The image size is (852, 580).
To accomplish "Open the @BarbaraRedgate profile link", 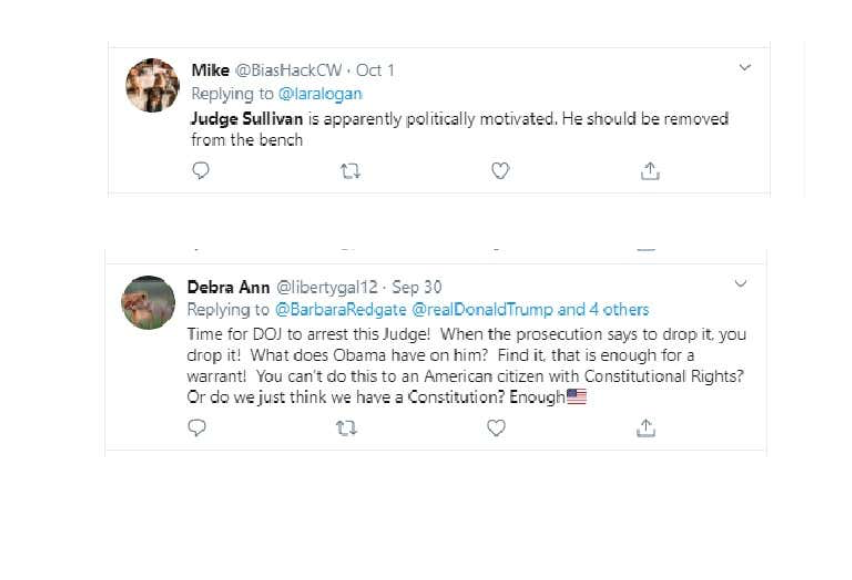I will (341, 309).
